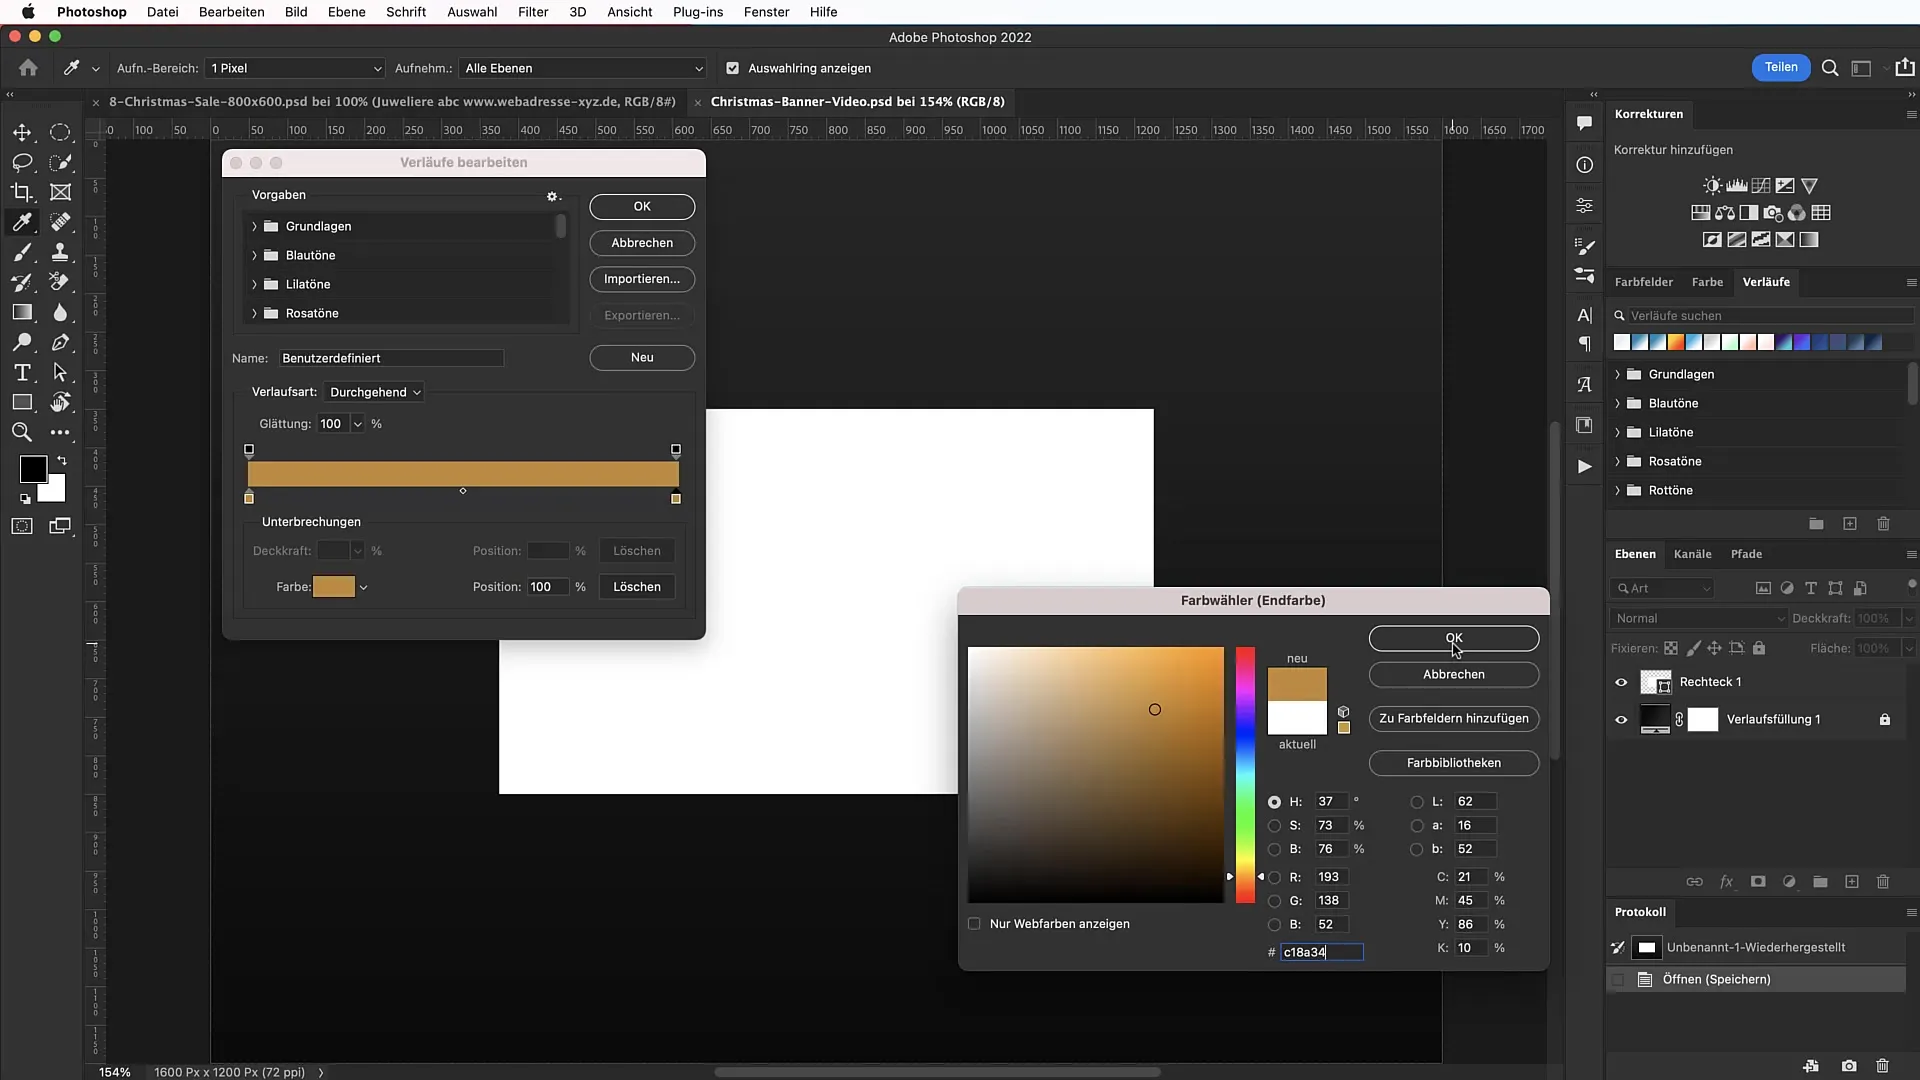Click the Ebene menu item
This screenshot has height=1080, width=1920.
[x=345, y=12]
